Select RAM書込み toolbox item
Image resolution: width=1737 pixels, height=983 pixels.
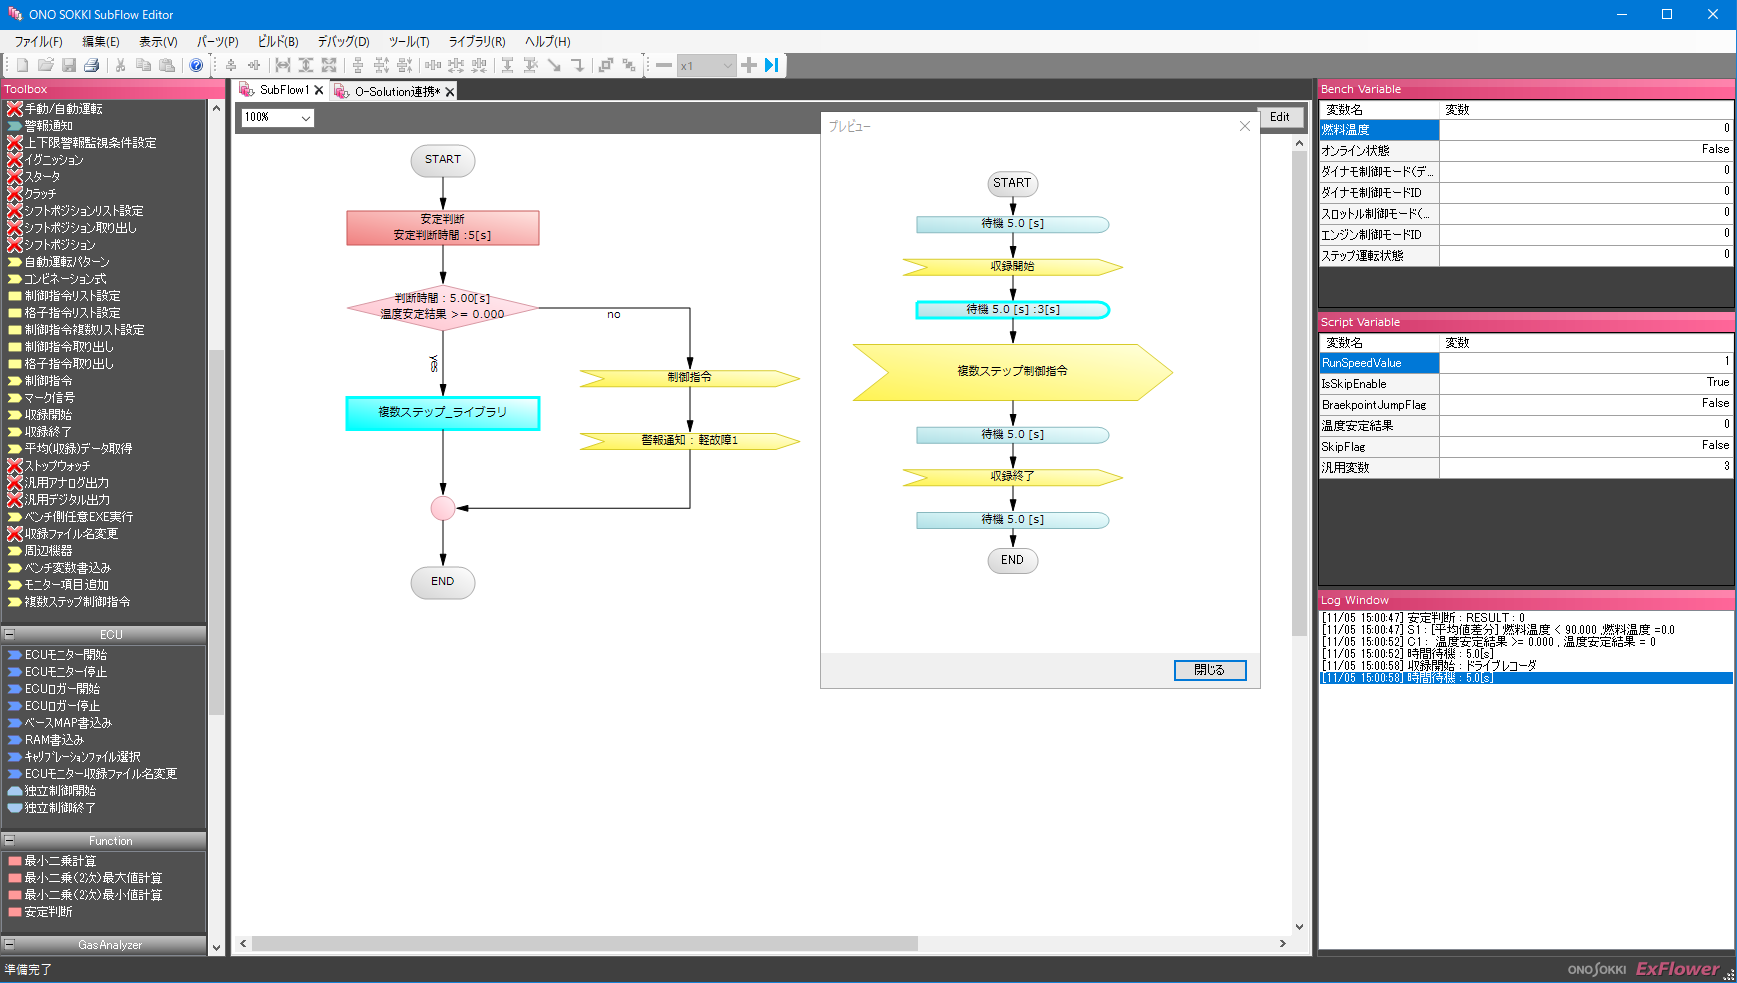pos(54,739)
